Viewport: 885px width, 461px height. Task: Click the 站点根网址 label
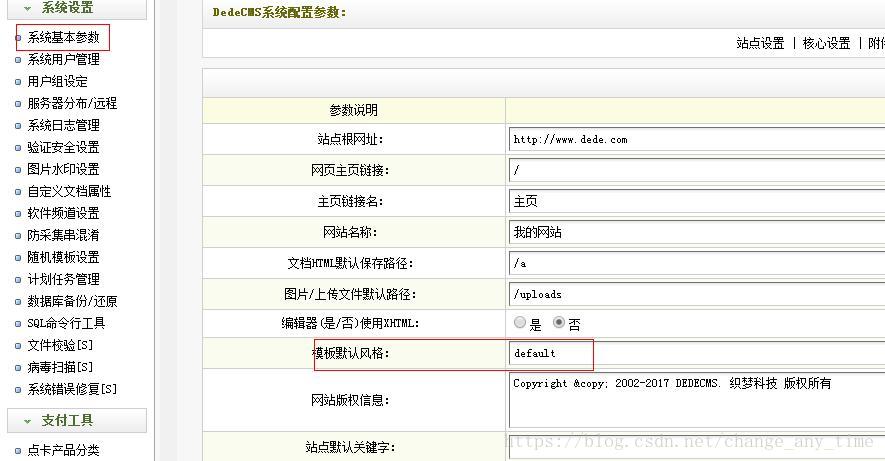click(350, 139)
